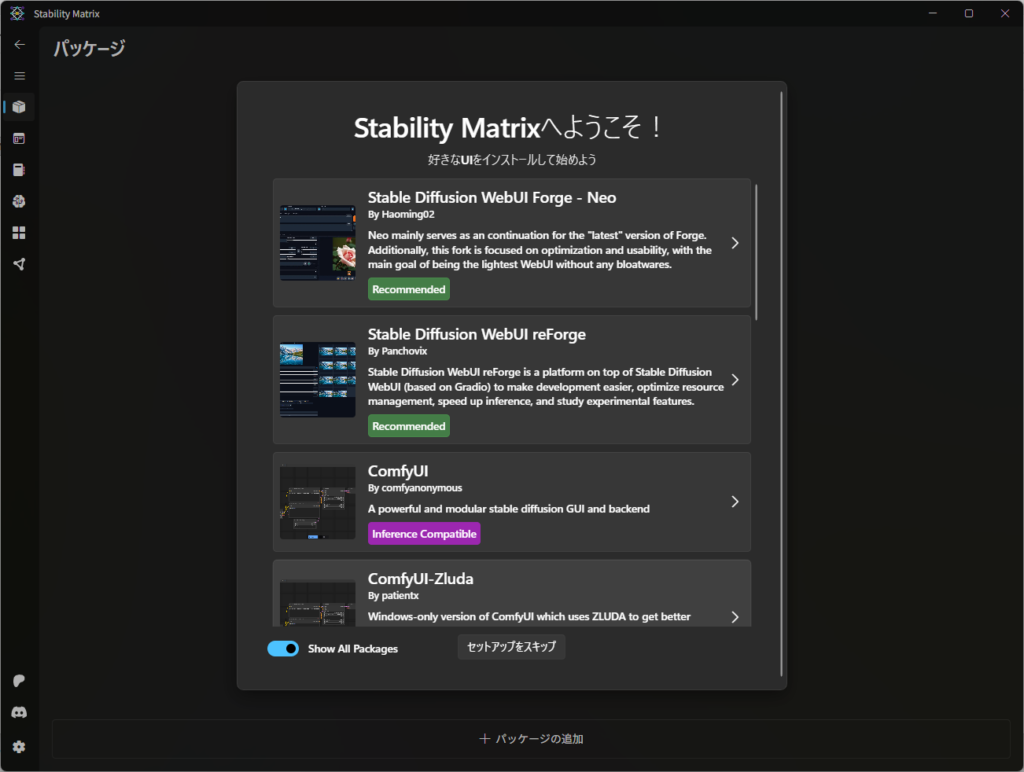Viewport: 1024px width, 772px height.
Task: Click the セットアップをスキップ button
Action: pyautogui.click(x=512, y=647)
